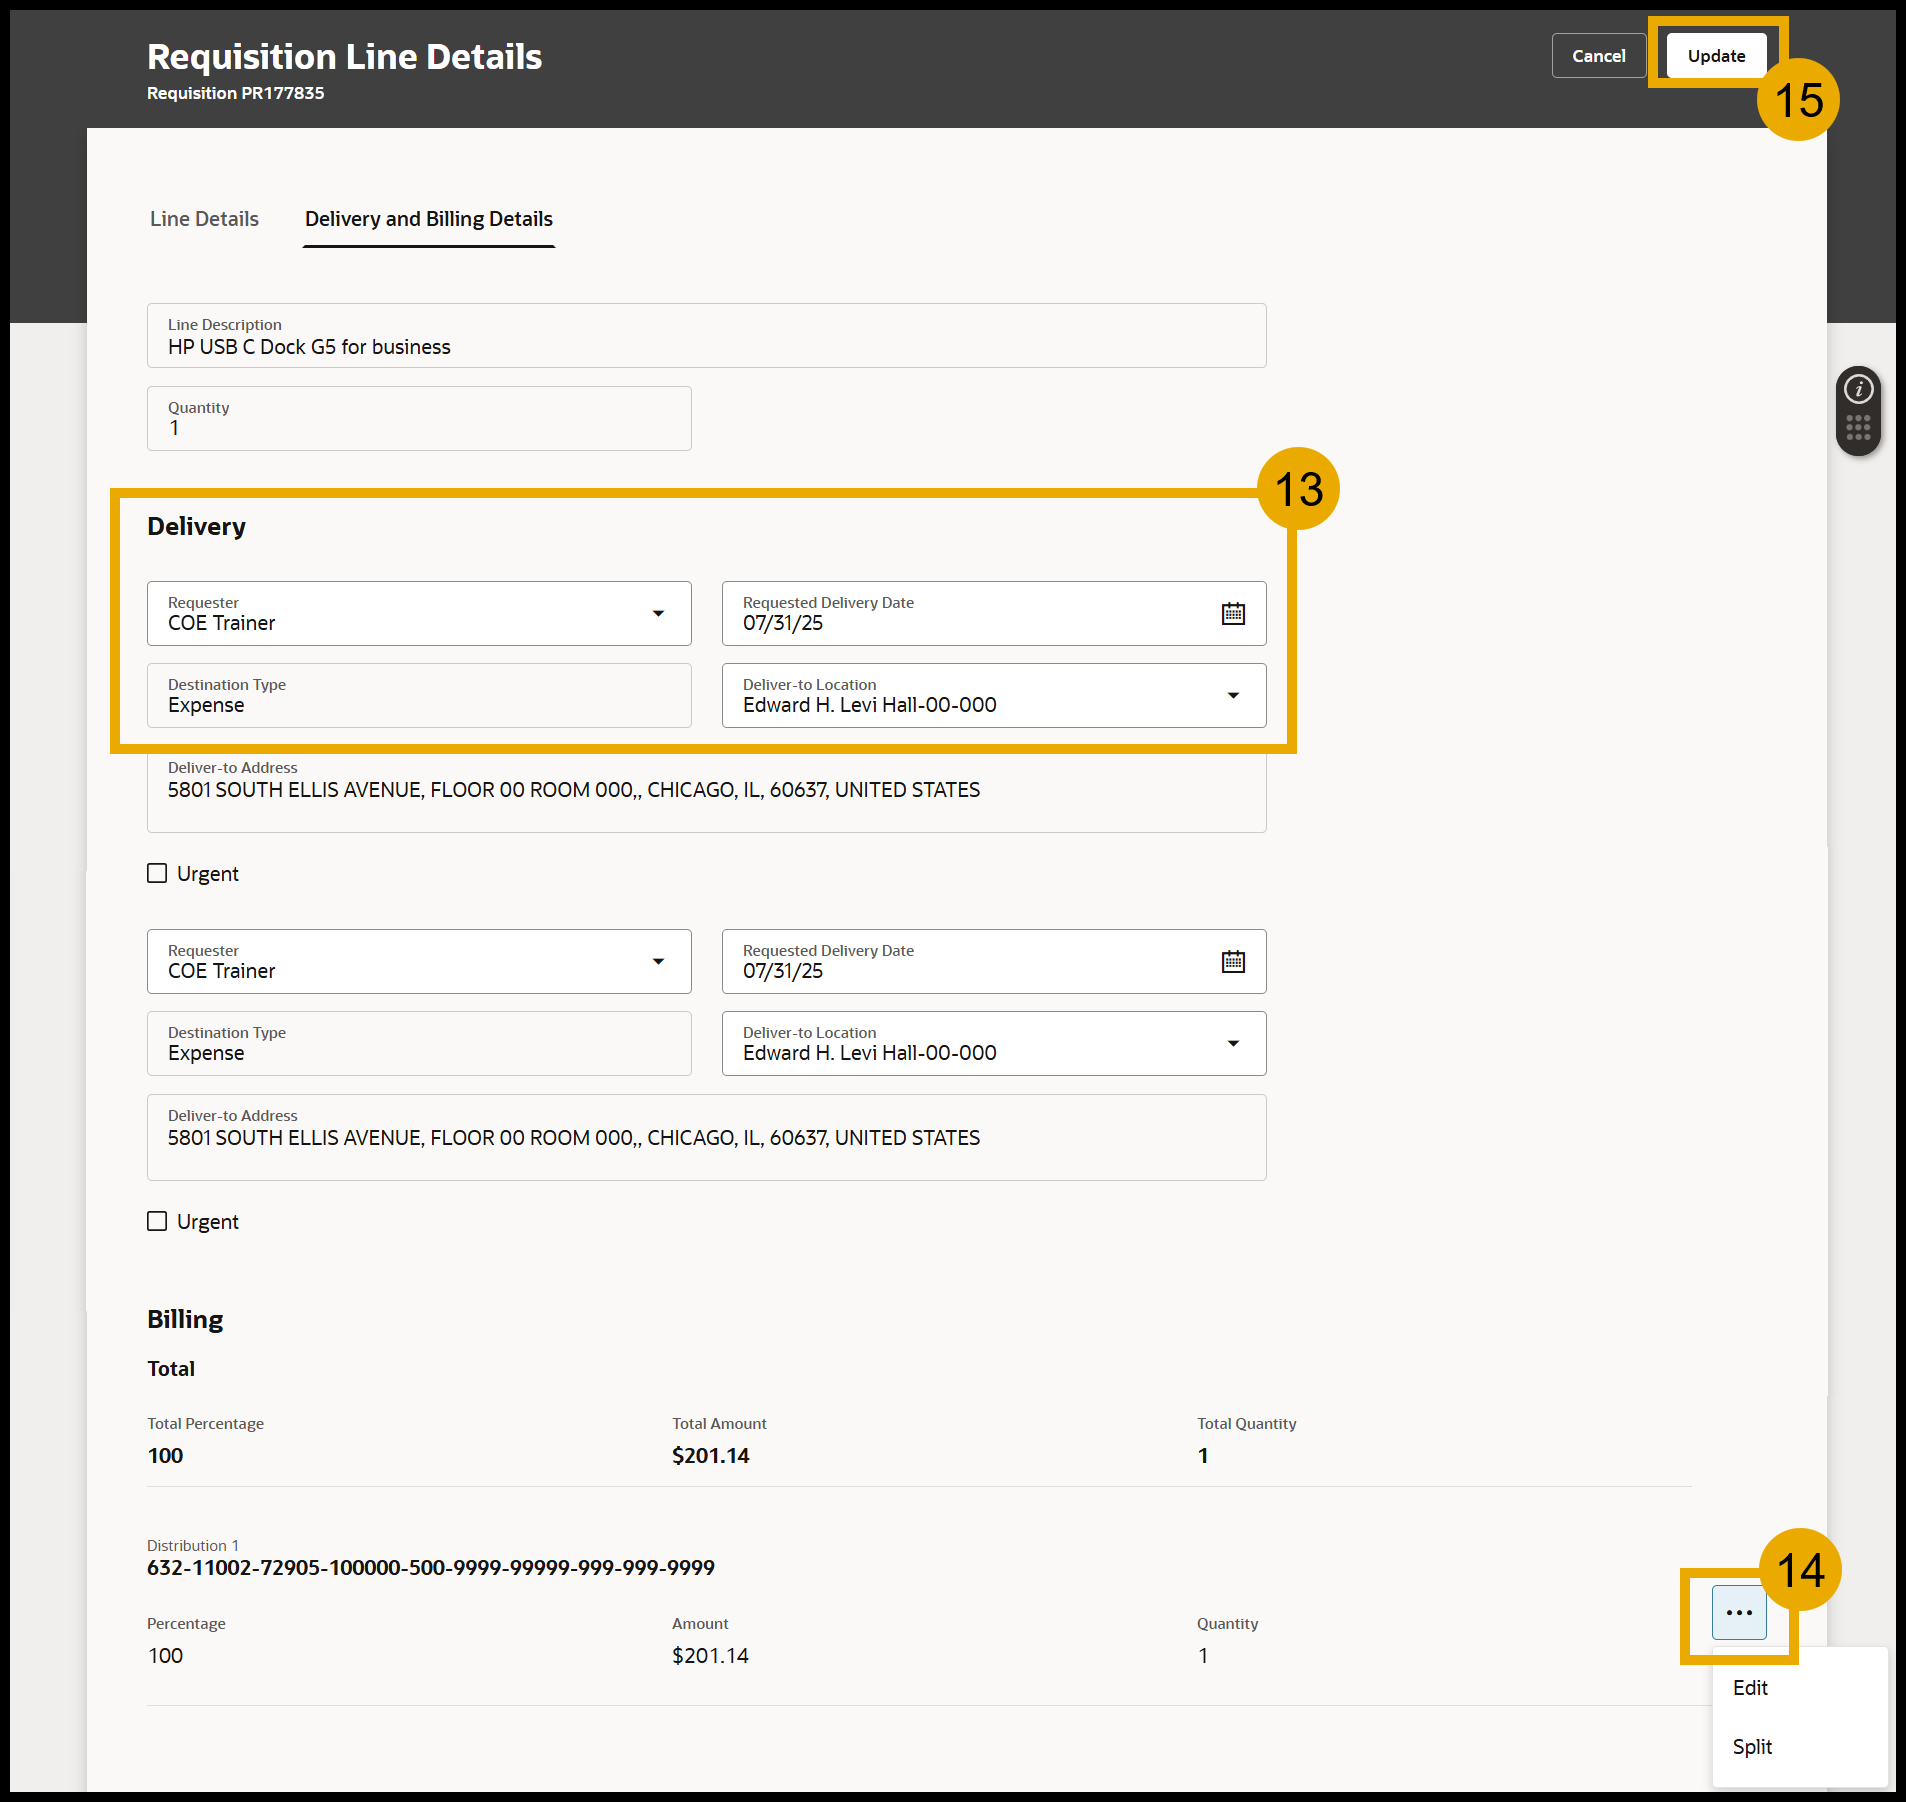Open the calendar picker in the second delivery block
Image resolution: width=1906 pixels, height=1802 pixels.
point(1233,962)
